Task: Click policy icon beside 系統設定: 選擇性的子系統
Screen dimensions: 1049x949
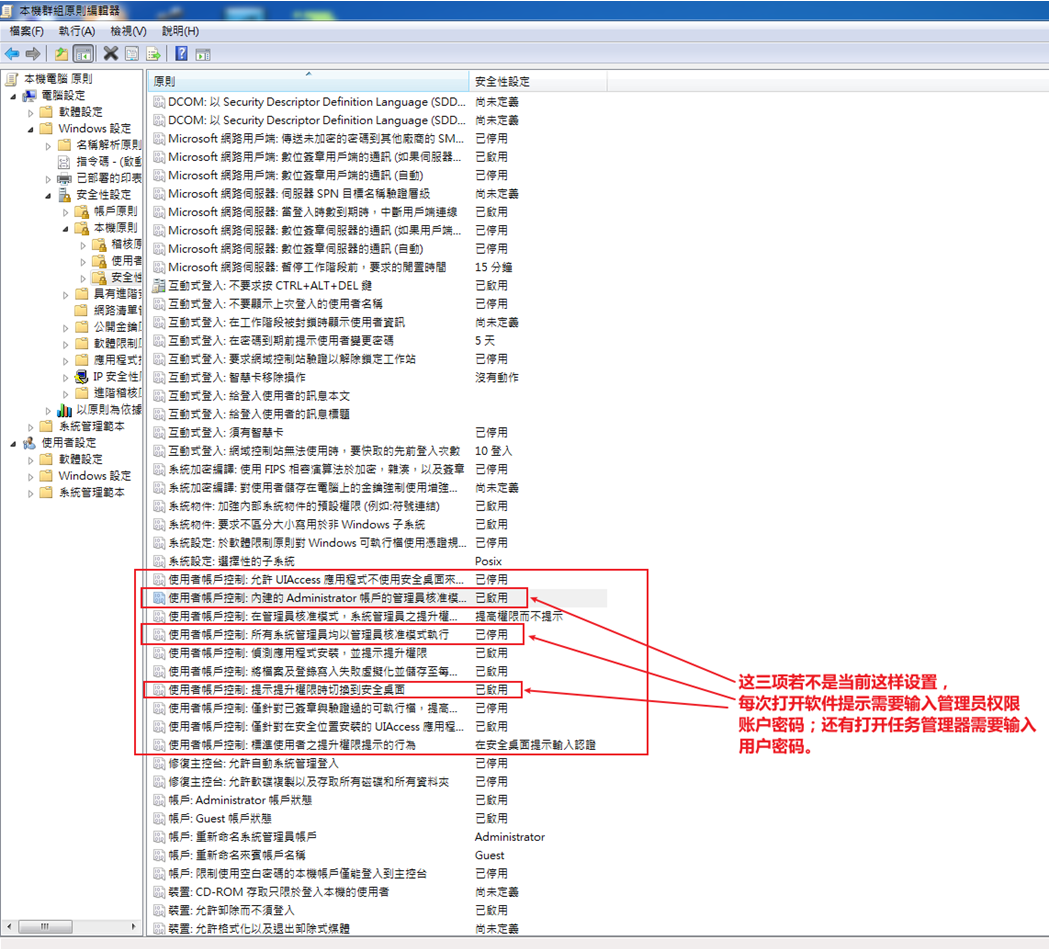Action: coord(159,561)
